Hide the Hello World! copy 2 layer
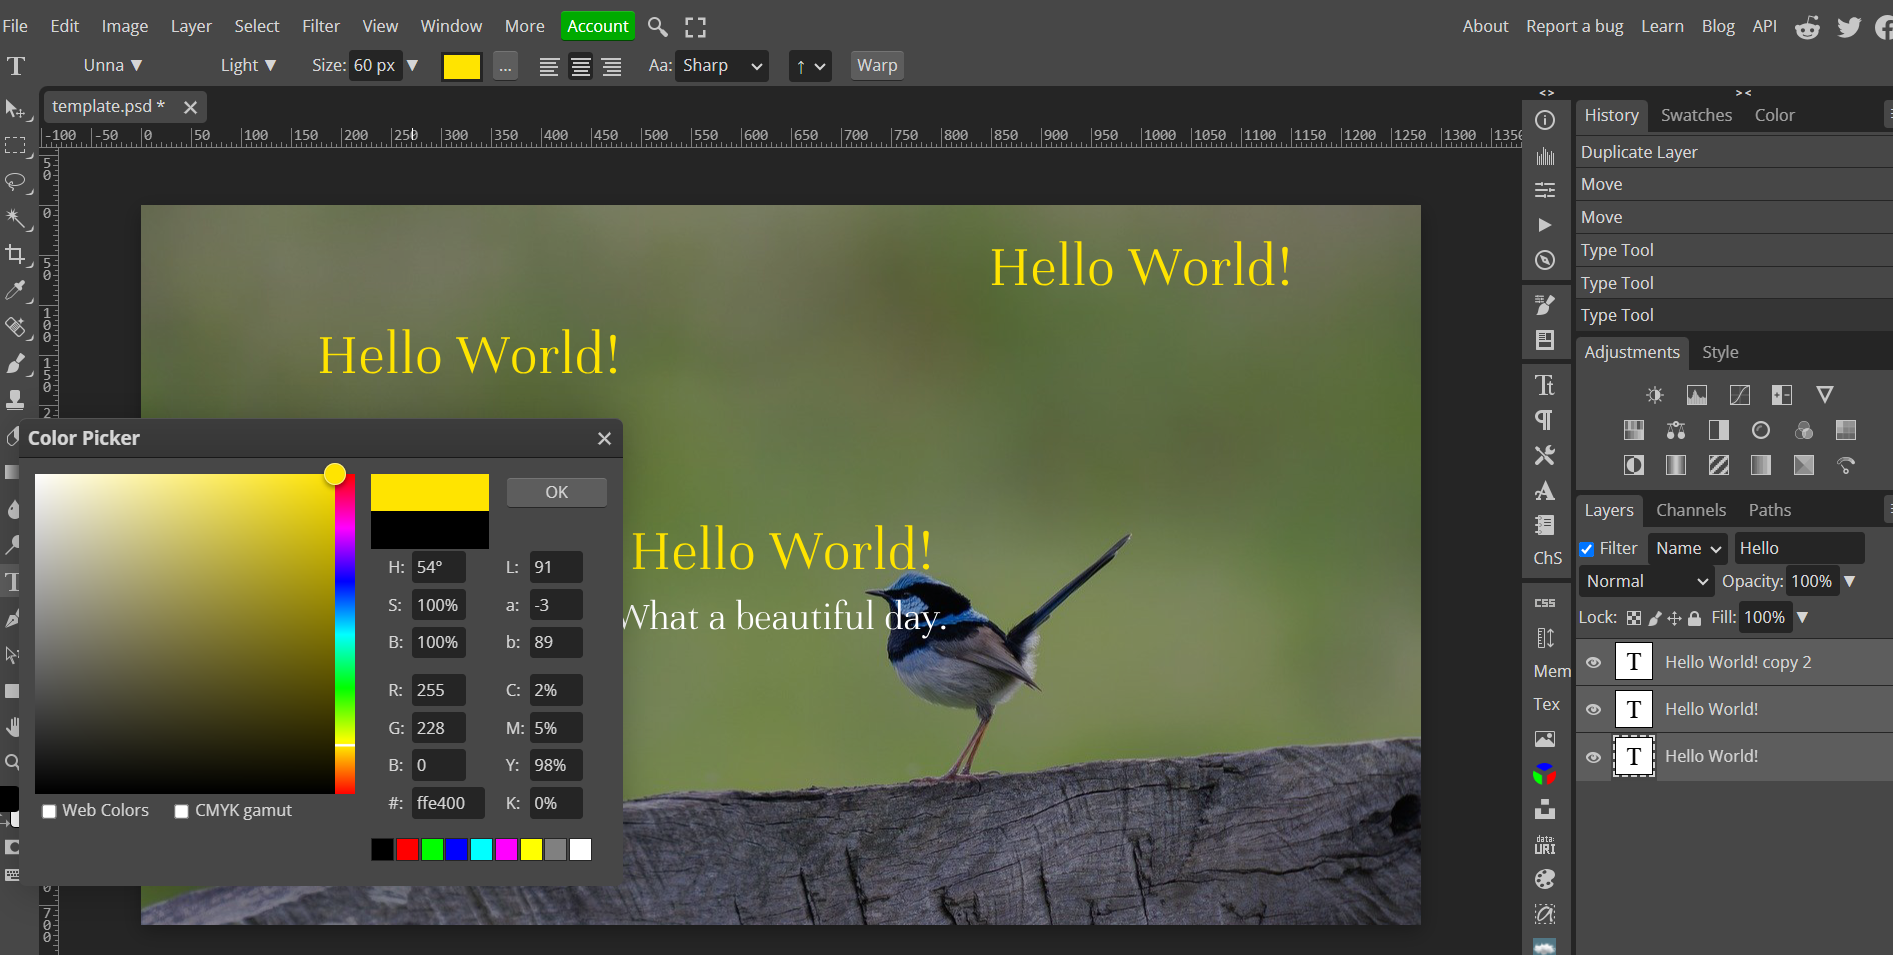 point(1594,661)
